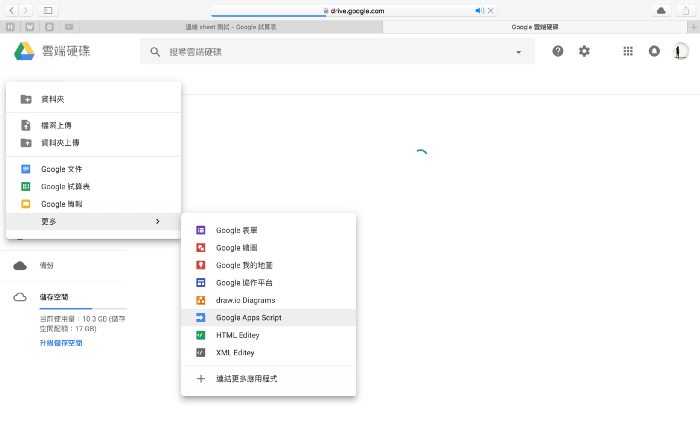Viewport: 700px width, 437px height.
Task: Click the grey XML Editey icon
Action: 201,352
